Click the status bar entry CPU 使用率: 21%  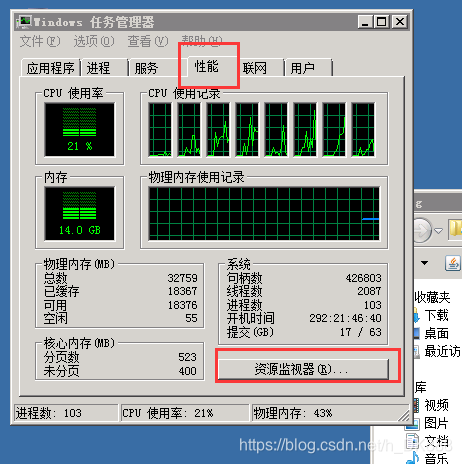pyautogui.click(x=185, y=413)
